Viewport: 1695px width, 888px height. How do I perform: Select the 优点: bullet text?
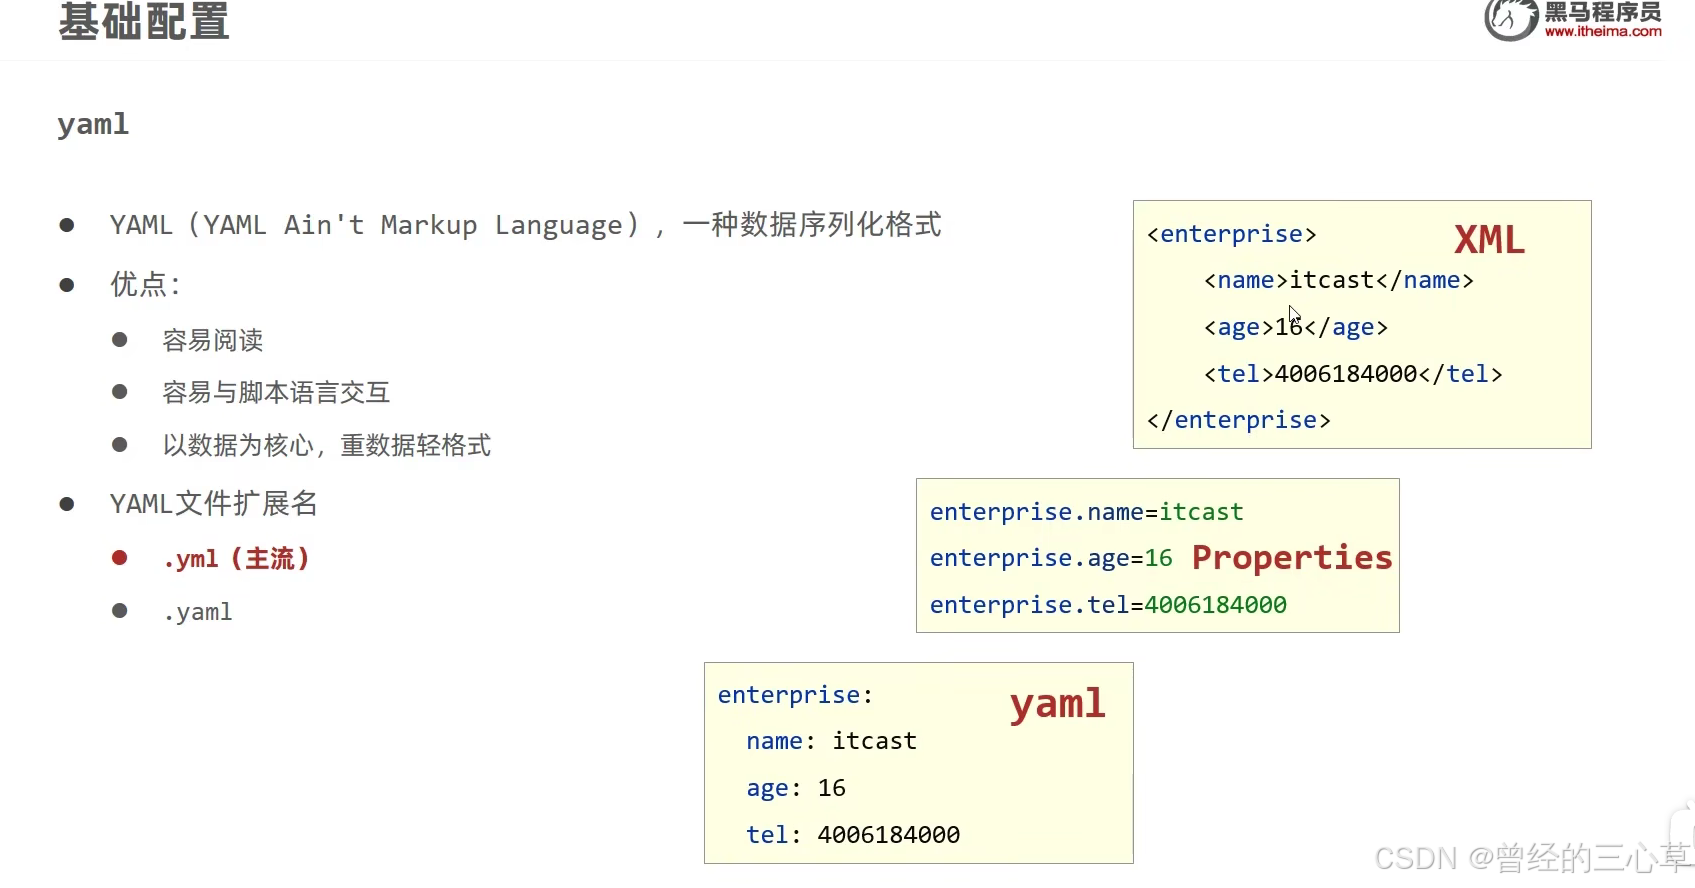click(x=145, y=284)
